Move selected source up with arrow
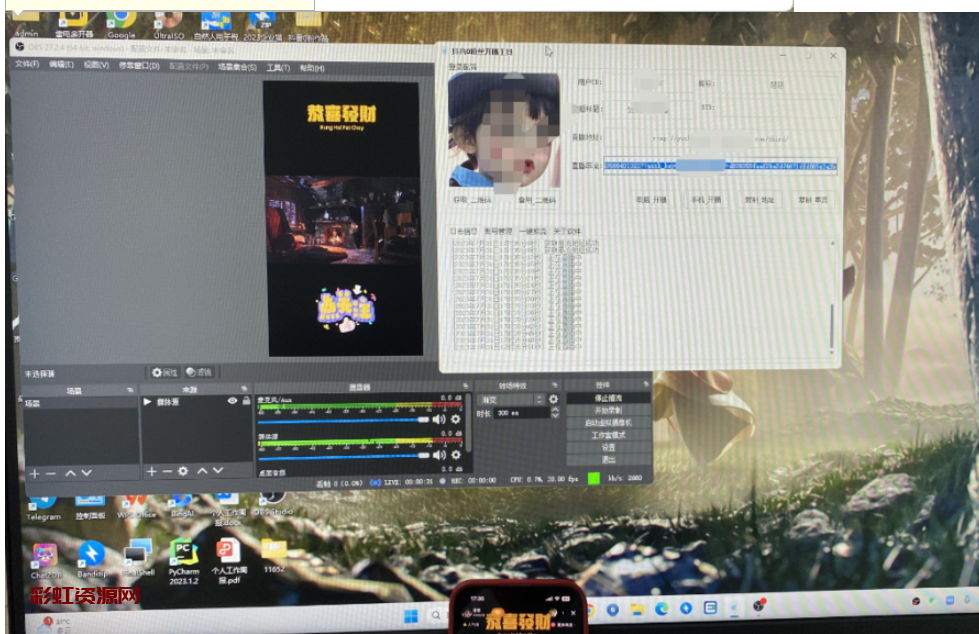The width and height of the screenshot is (979, 634). [203, 471]
